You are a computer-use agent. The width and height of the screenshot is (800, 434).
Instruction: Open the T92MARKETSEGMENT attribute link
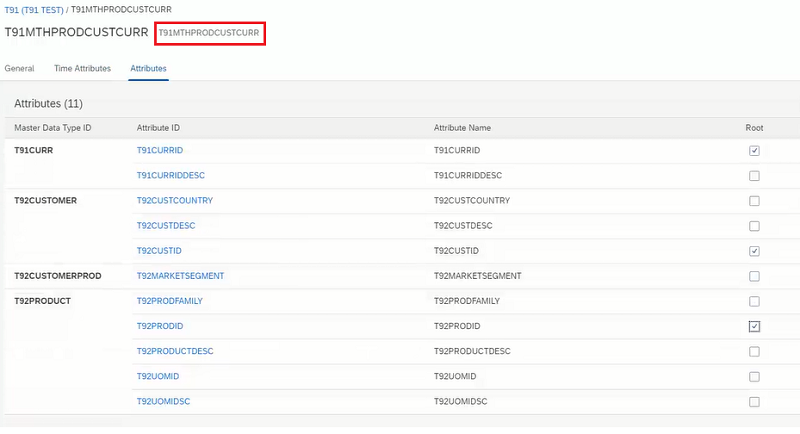(x=180, y=276)
